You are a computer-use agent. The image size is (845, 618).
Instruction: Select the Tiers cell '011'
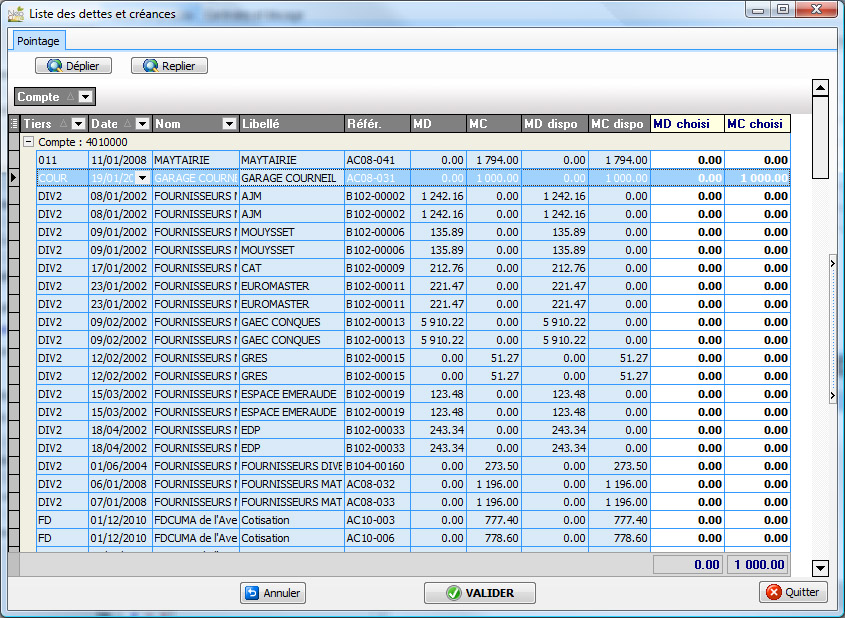tap(62, 160)
